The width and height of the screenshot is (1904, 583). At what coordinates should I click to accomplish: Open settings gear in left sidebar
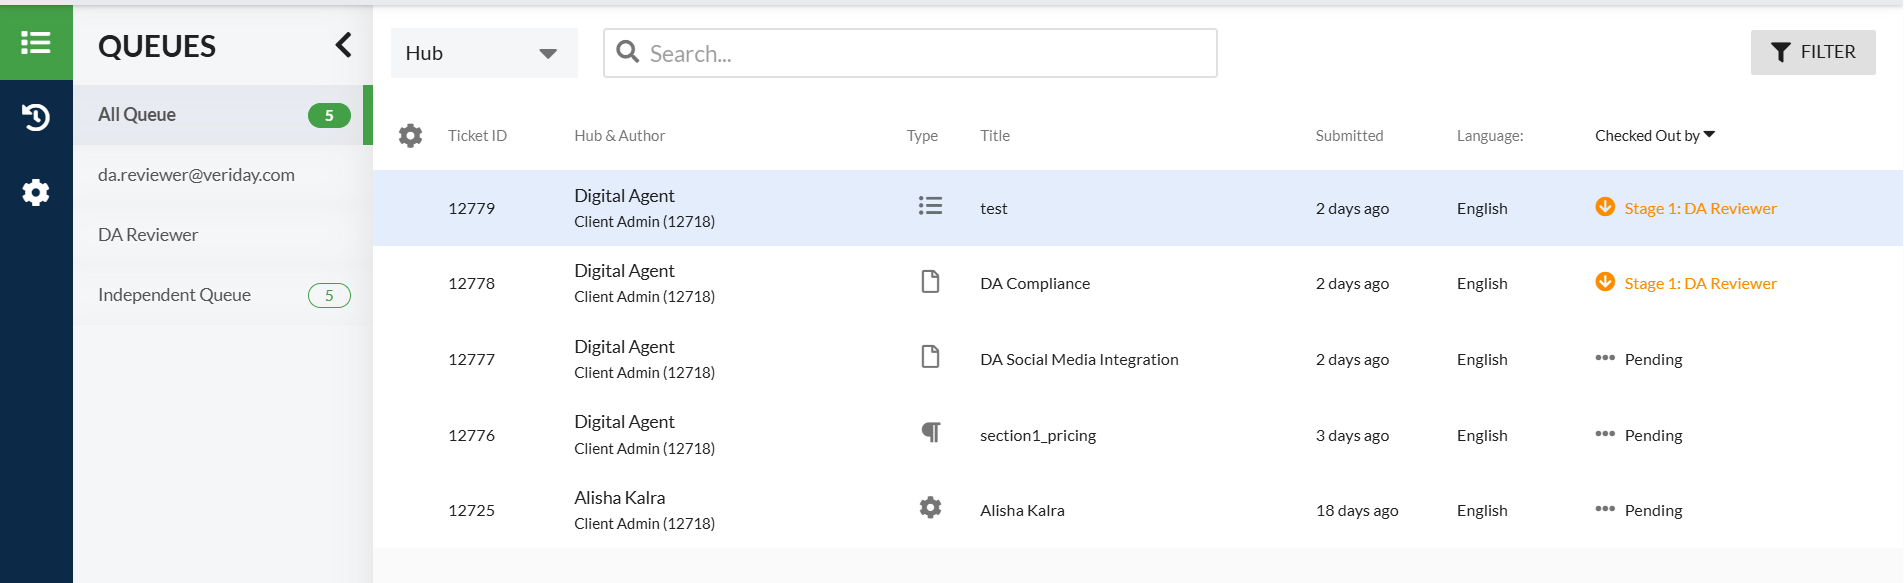tap(36, 192)
